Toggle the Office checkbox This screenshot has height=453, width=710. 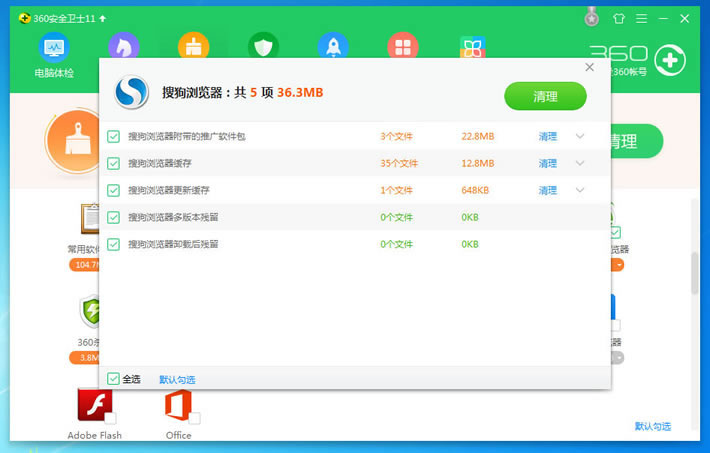coord(194,418)
